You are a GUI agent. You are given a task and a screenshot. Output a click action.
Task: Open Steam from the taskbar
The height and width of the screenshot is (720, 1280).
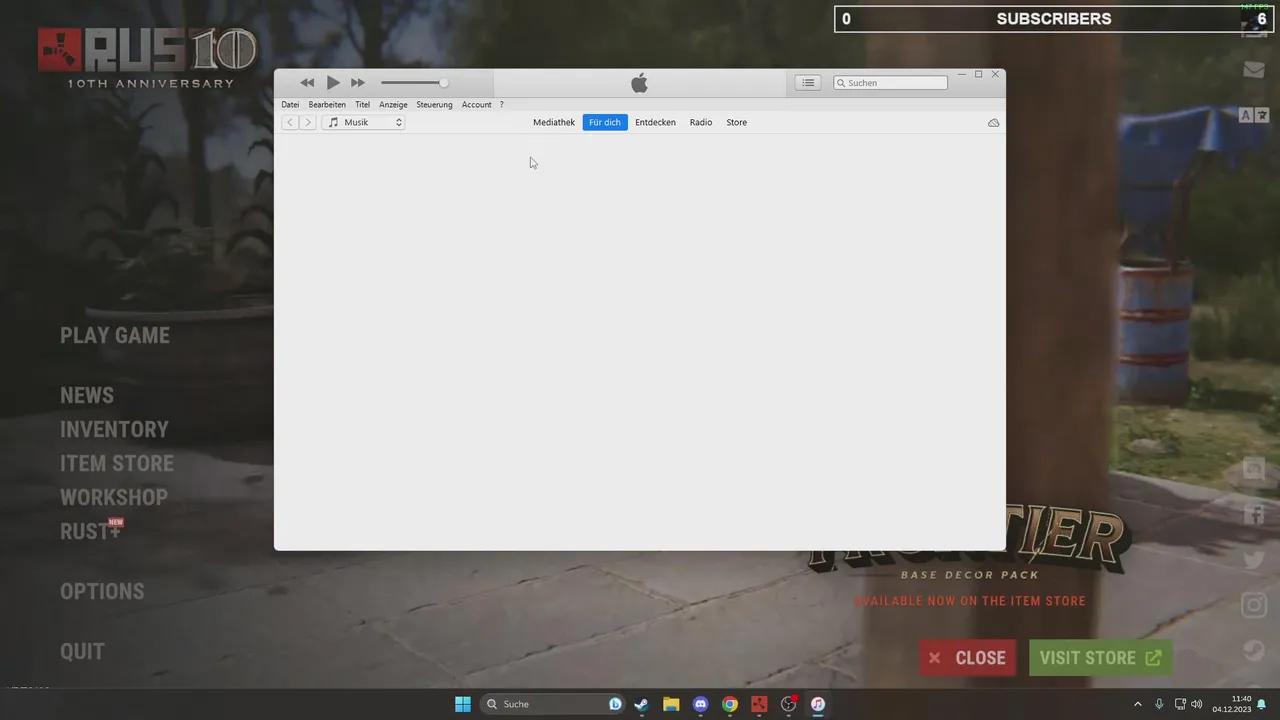tap(641, 704)
